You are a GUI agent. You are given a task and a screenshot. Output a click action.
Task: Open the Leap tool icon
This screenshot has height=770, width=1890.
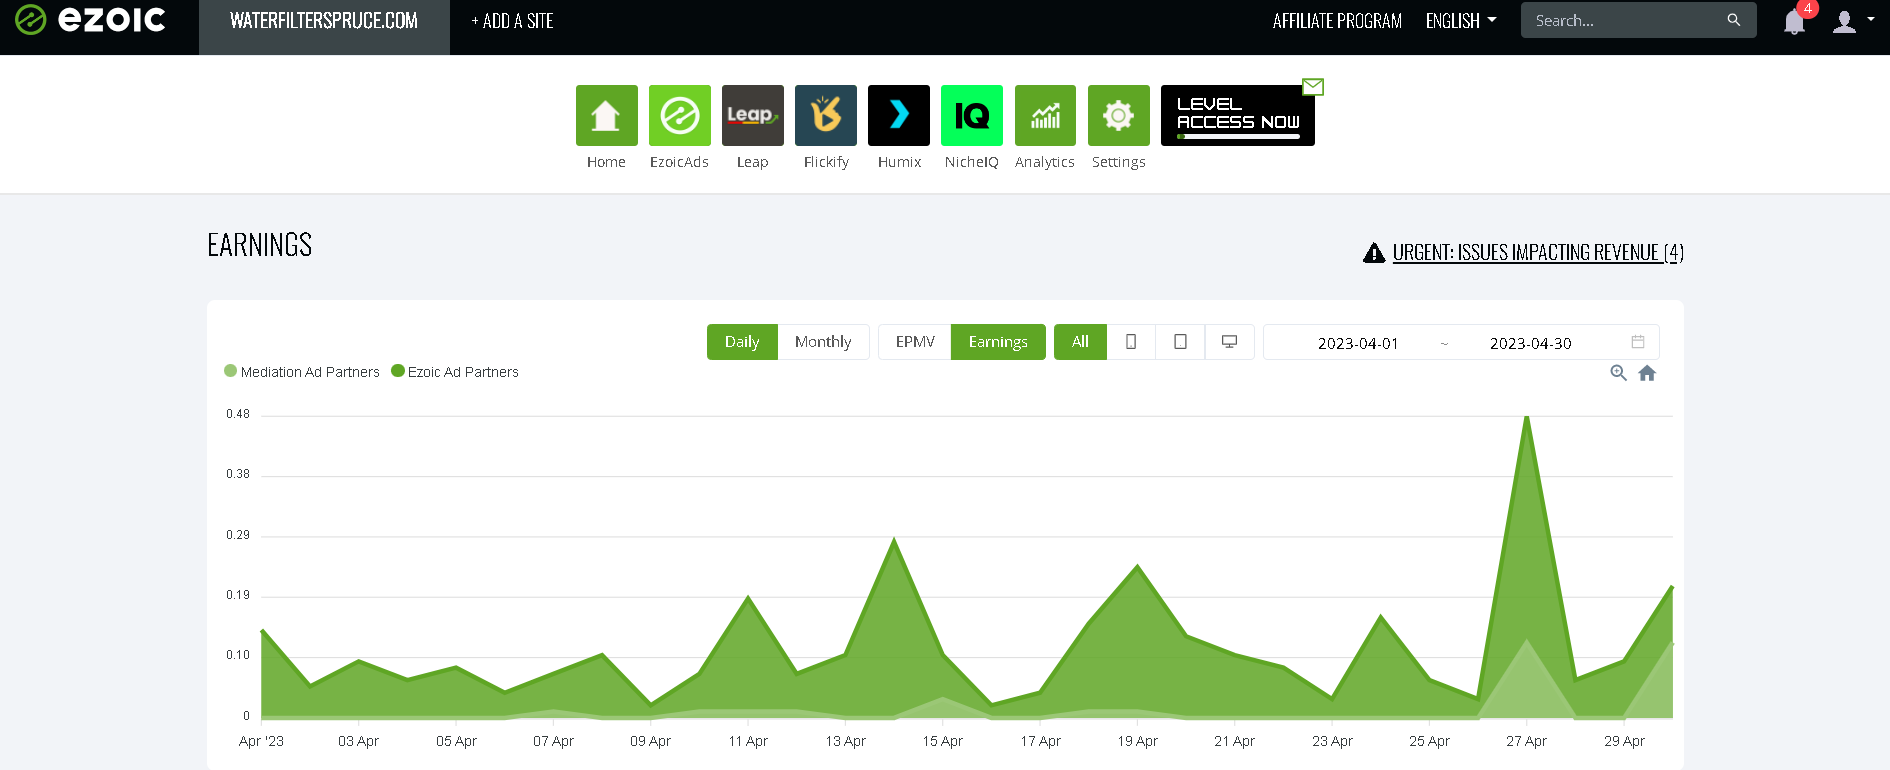pos(752,115)
